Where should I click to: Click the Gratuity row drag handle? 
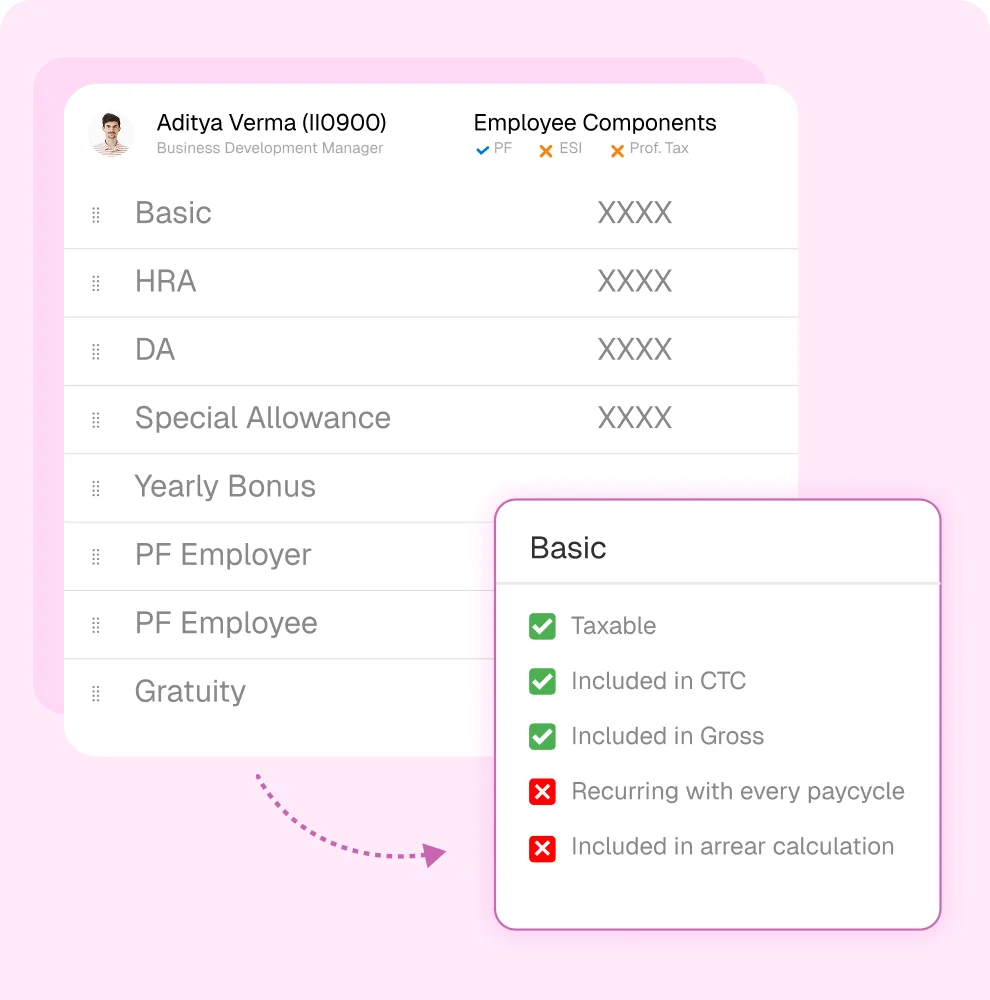(96, 693)
